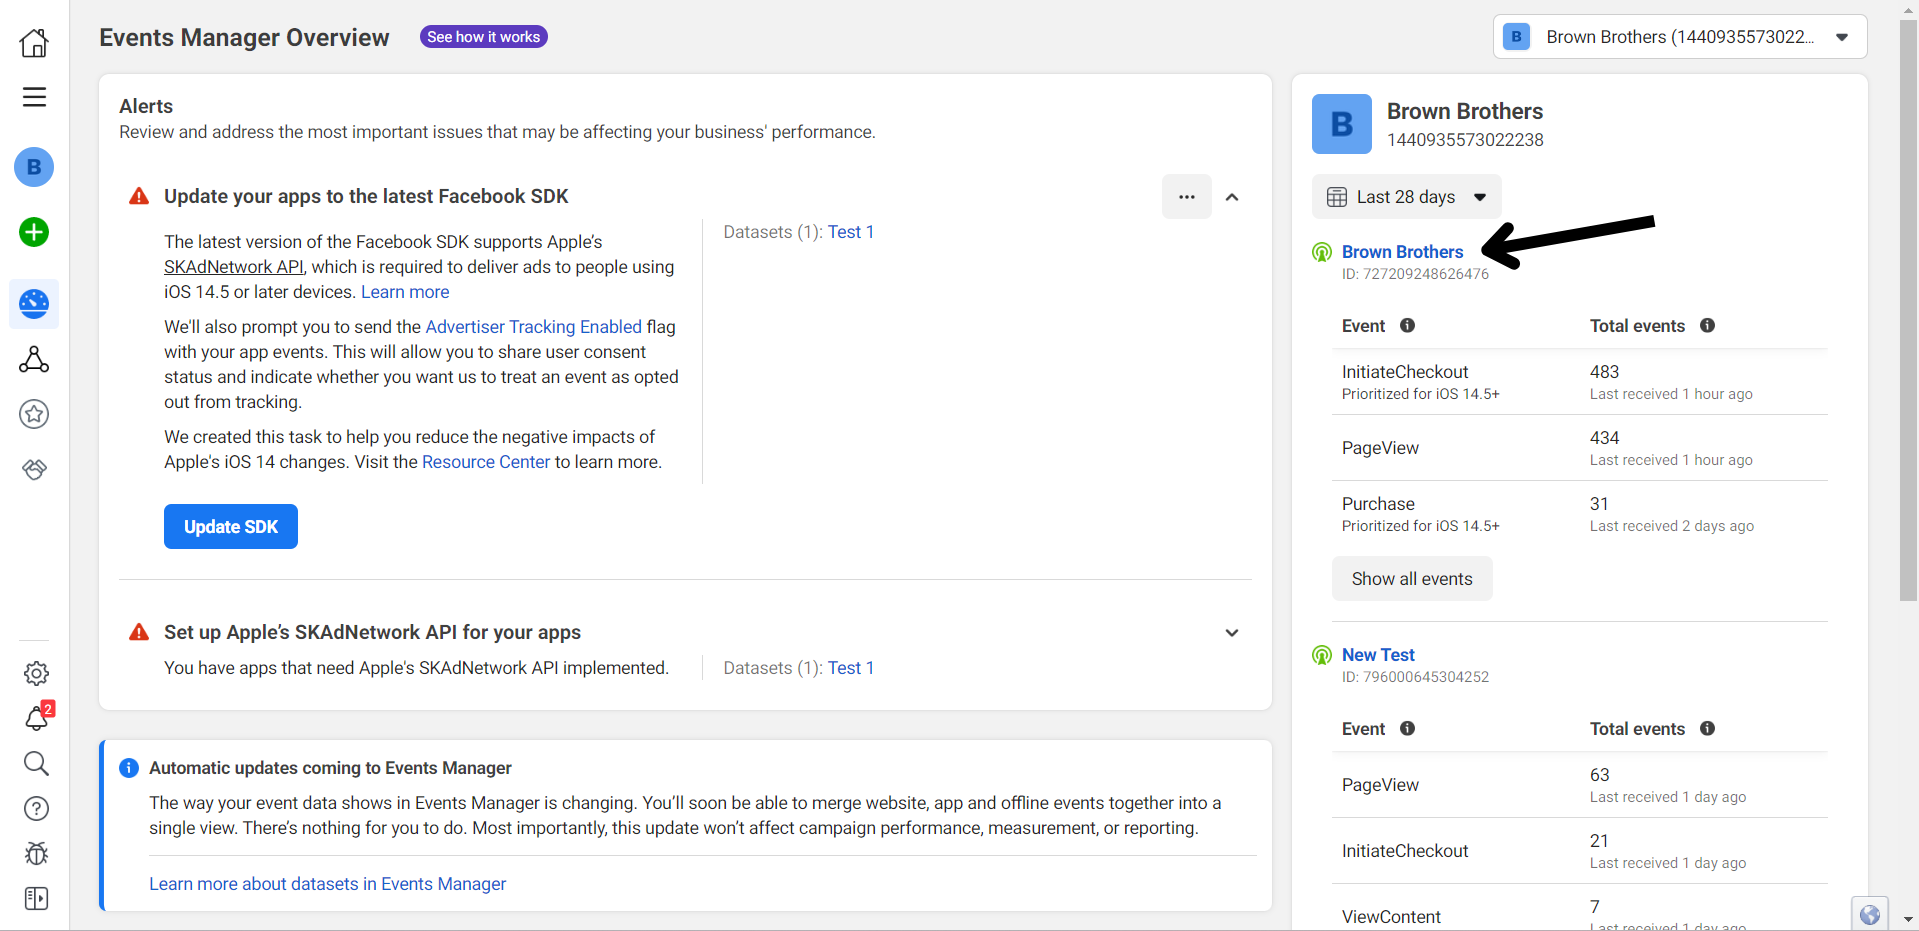
Task: Click the info icon next to Event under New Test
Action: tap(1407, 728)
